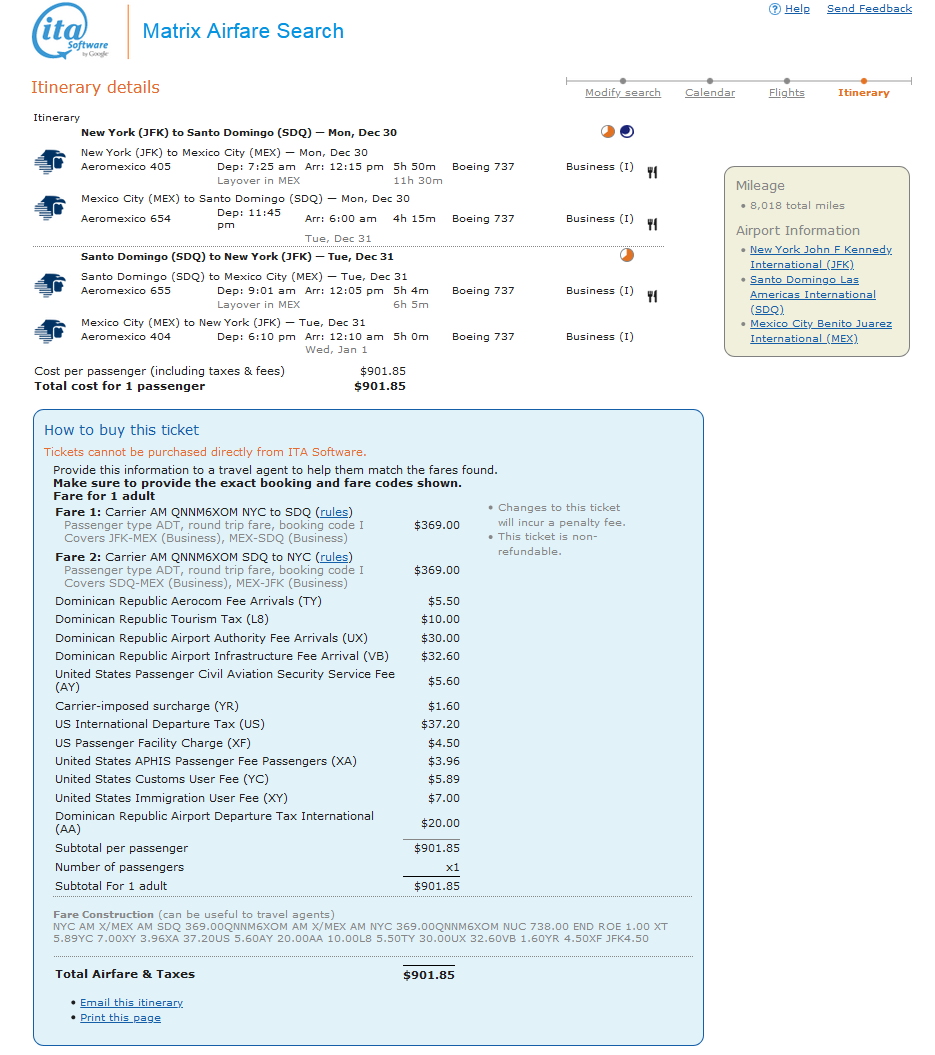
Task: Click the orange progress dot above Itinerary
Action: click(864, 81)
